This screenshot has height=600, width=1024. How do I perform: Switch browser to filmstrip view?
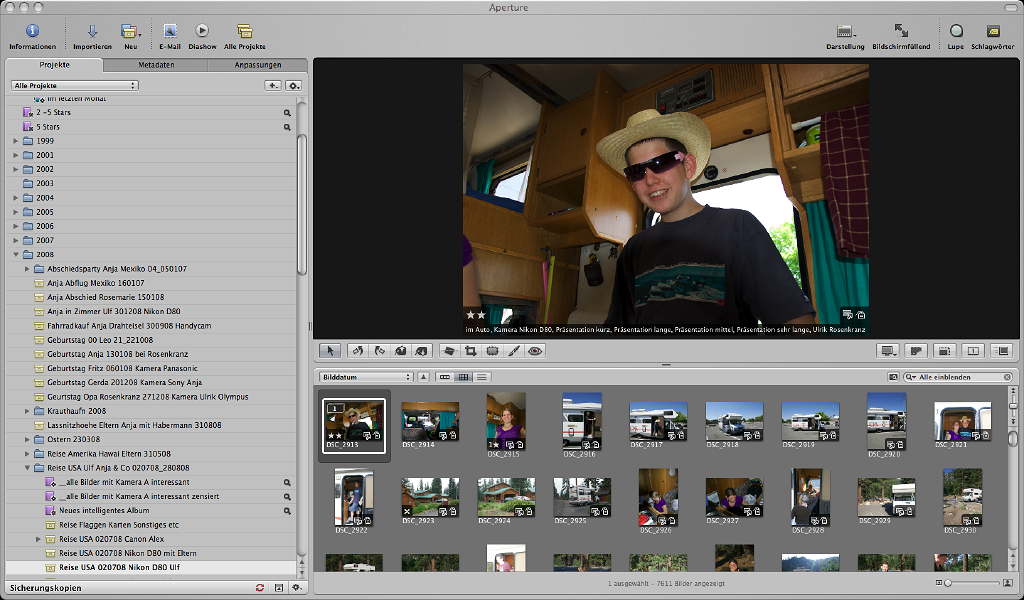pos(445,377)
